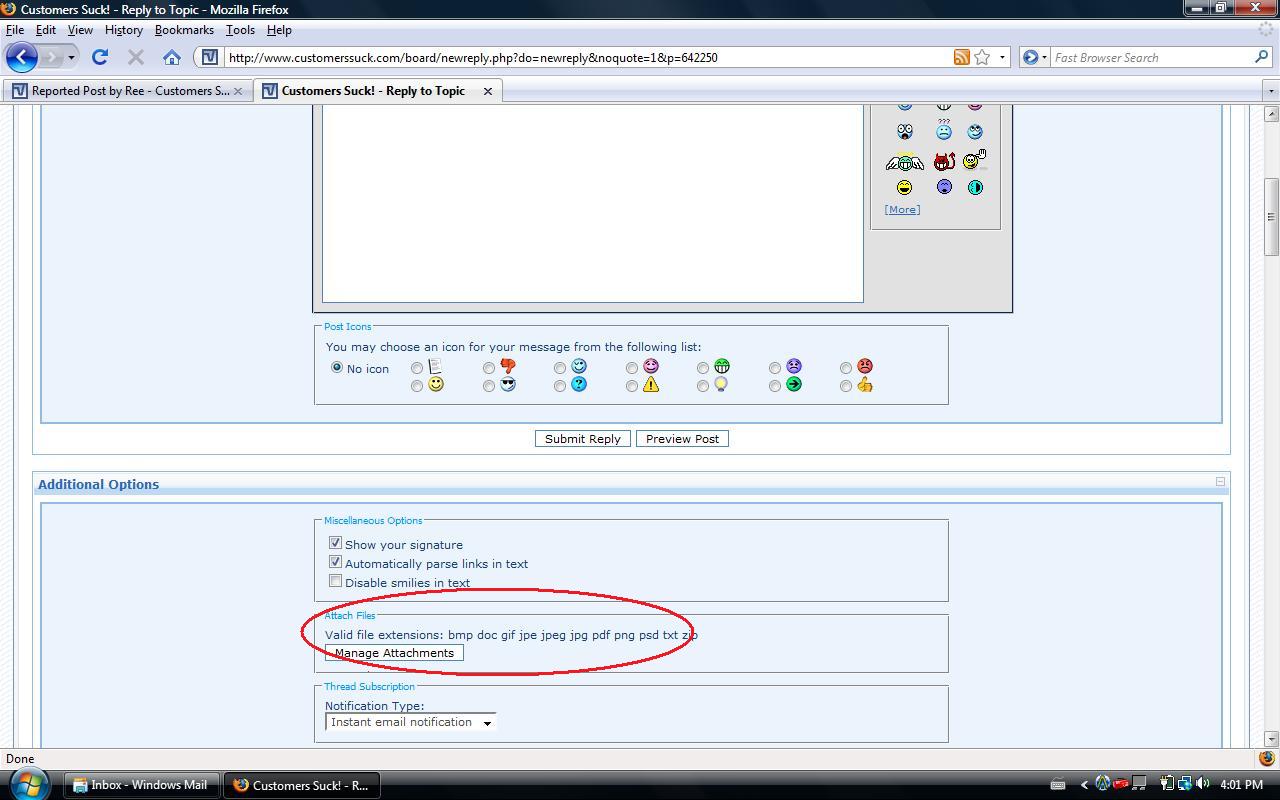Select the yellow warning triangle post icon
The height and width of the screenshot is (800, 1280).
pyautogui.click(x=631, y=386)
